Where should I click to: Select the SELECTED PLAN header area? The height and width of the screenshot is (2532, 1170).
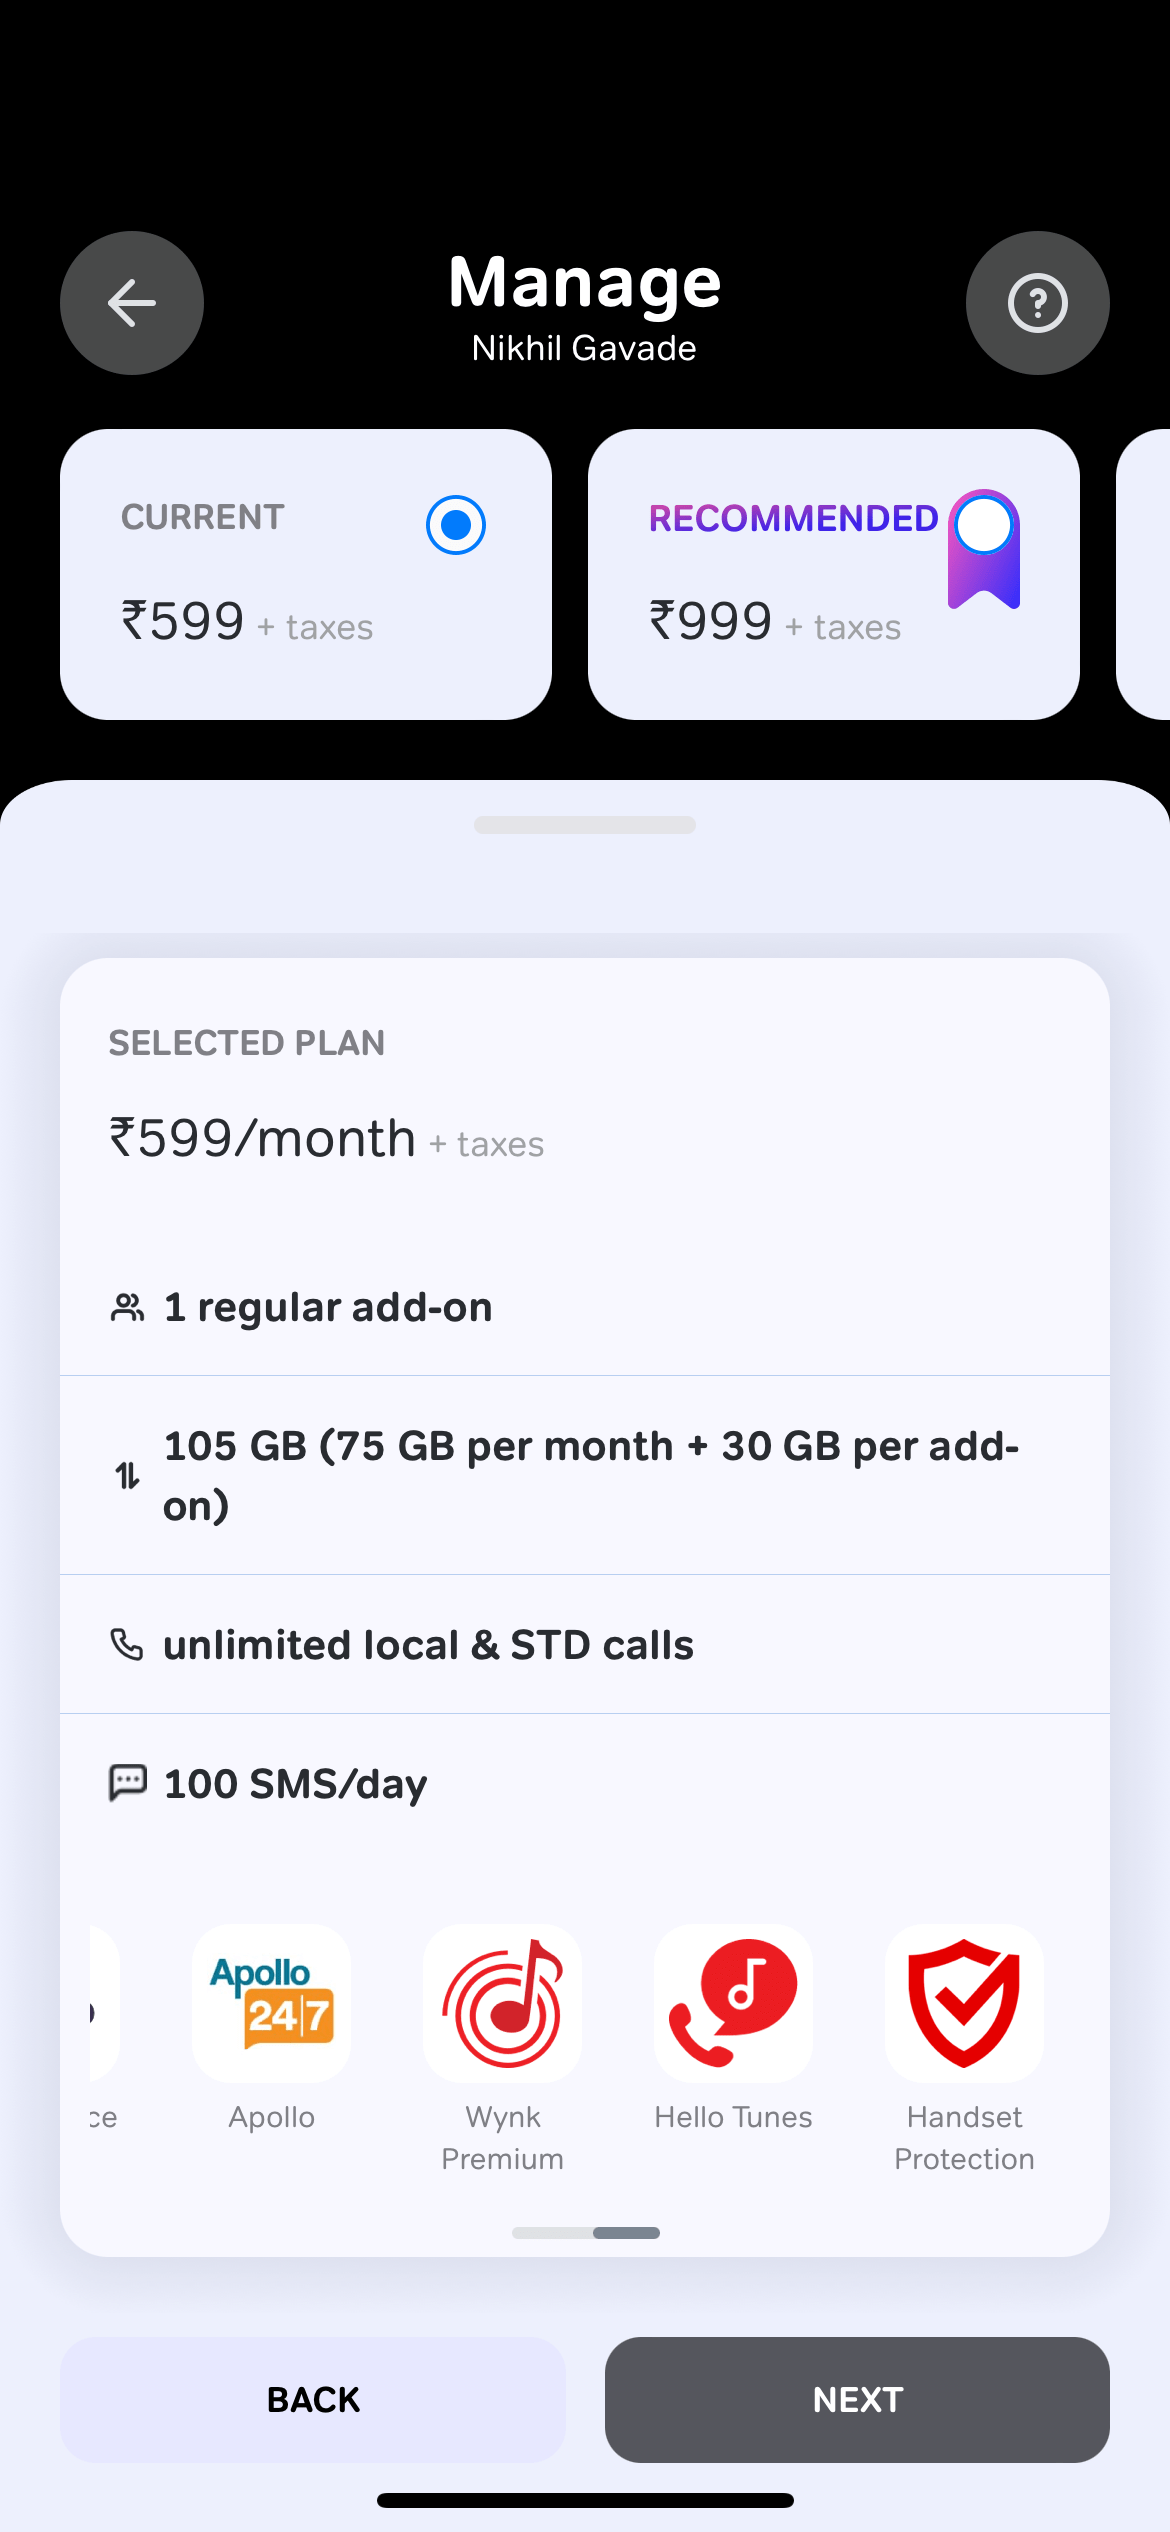click(x=246, y=1043)
